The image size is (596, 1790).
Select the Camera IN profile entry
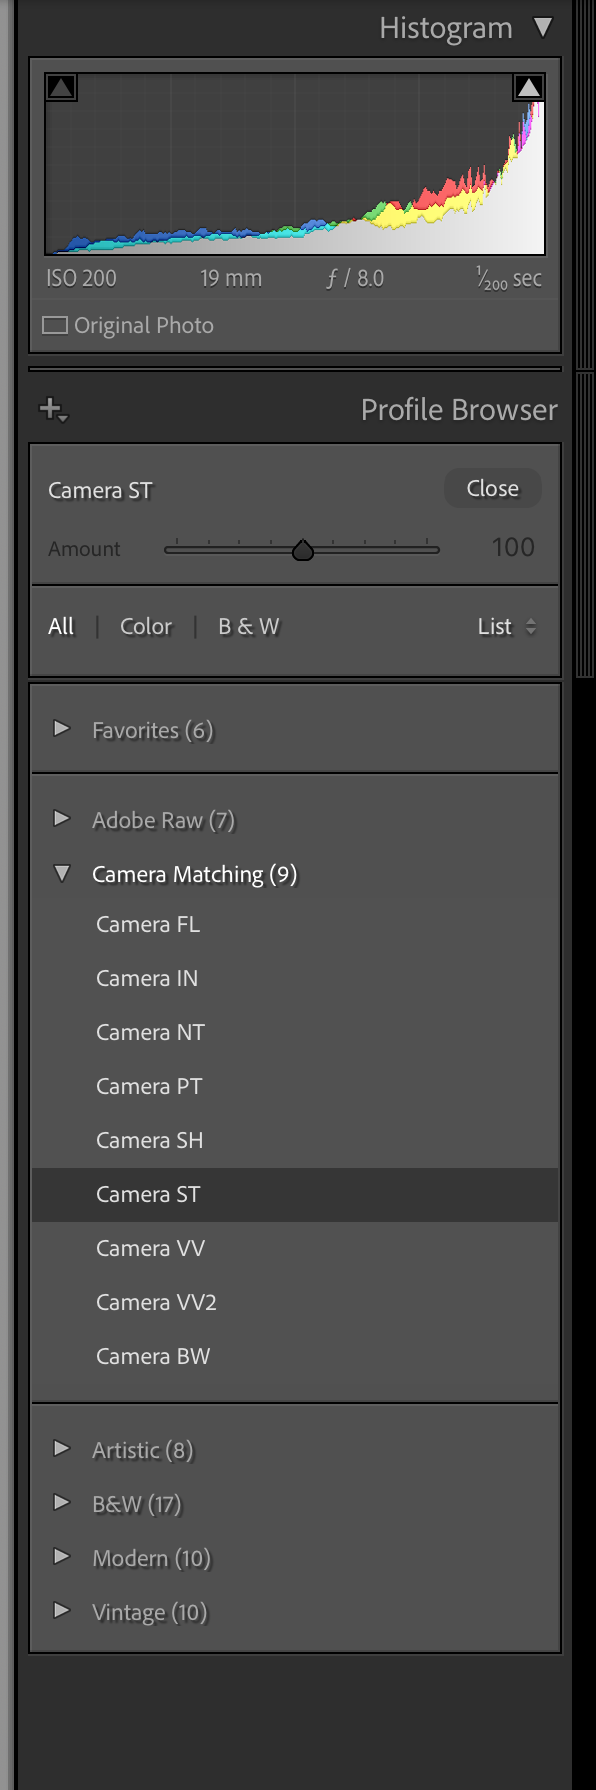click(147, 978)
